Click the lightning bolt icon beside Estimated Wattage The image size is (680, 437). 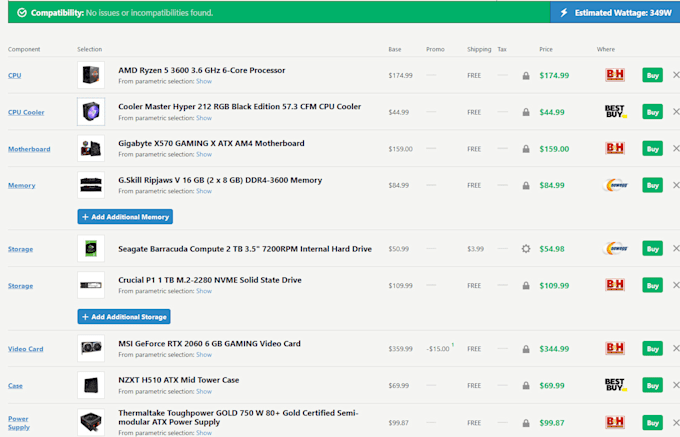[x=564, y=13]
